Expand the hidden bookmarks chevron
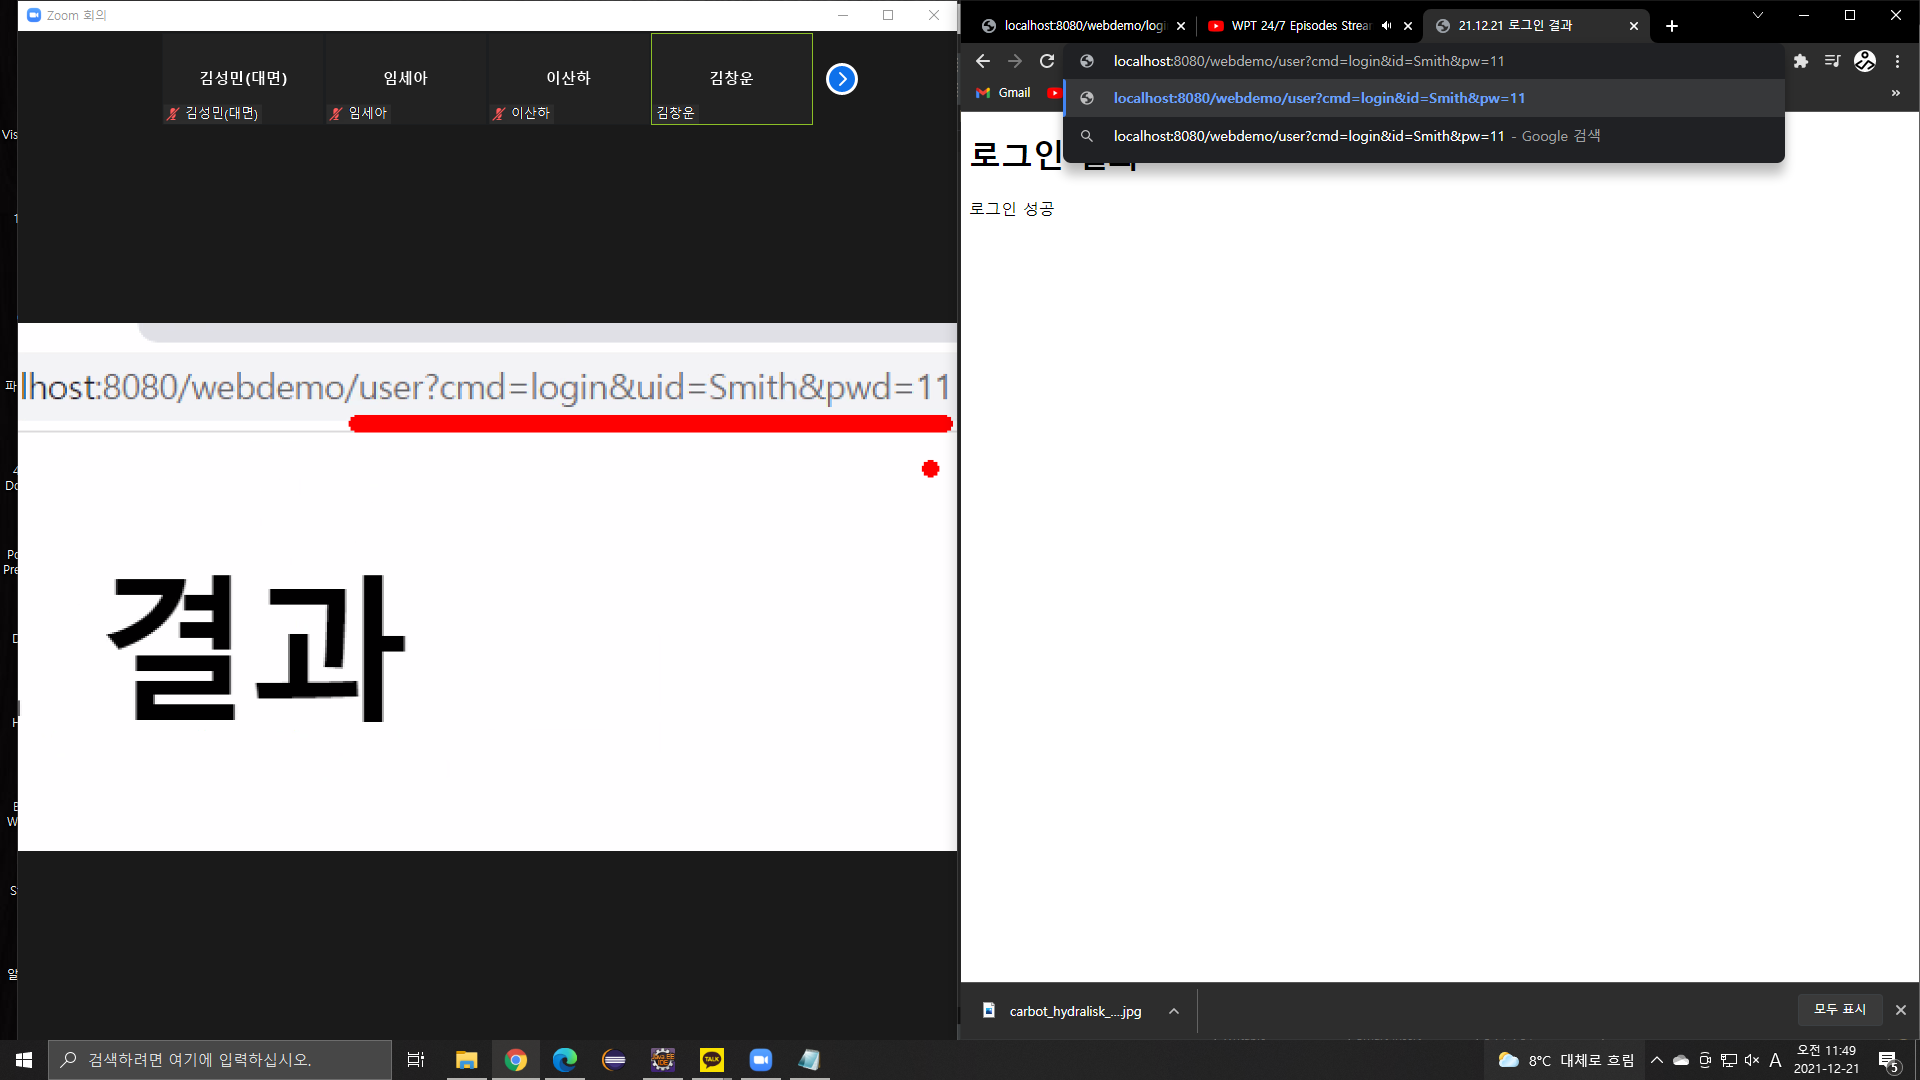1920x1080 pixels. [x=1895, y=93]
